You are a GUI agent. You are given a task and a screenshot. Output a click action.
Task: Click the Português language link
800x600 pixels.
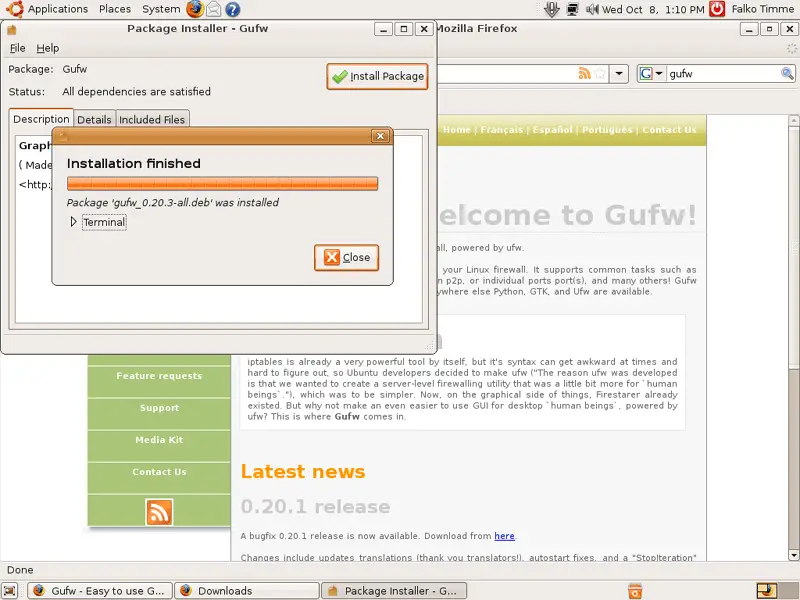607,130
